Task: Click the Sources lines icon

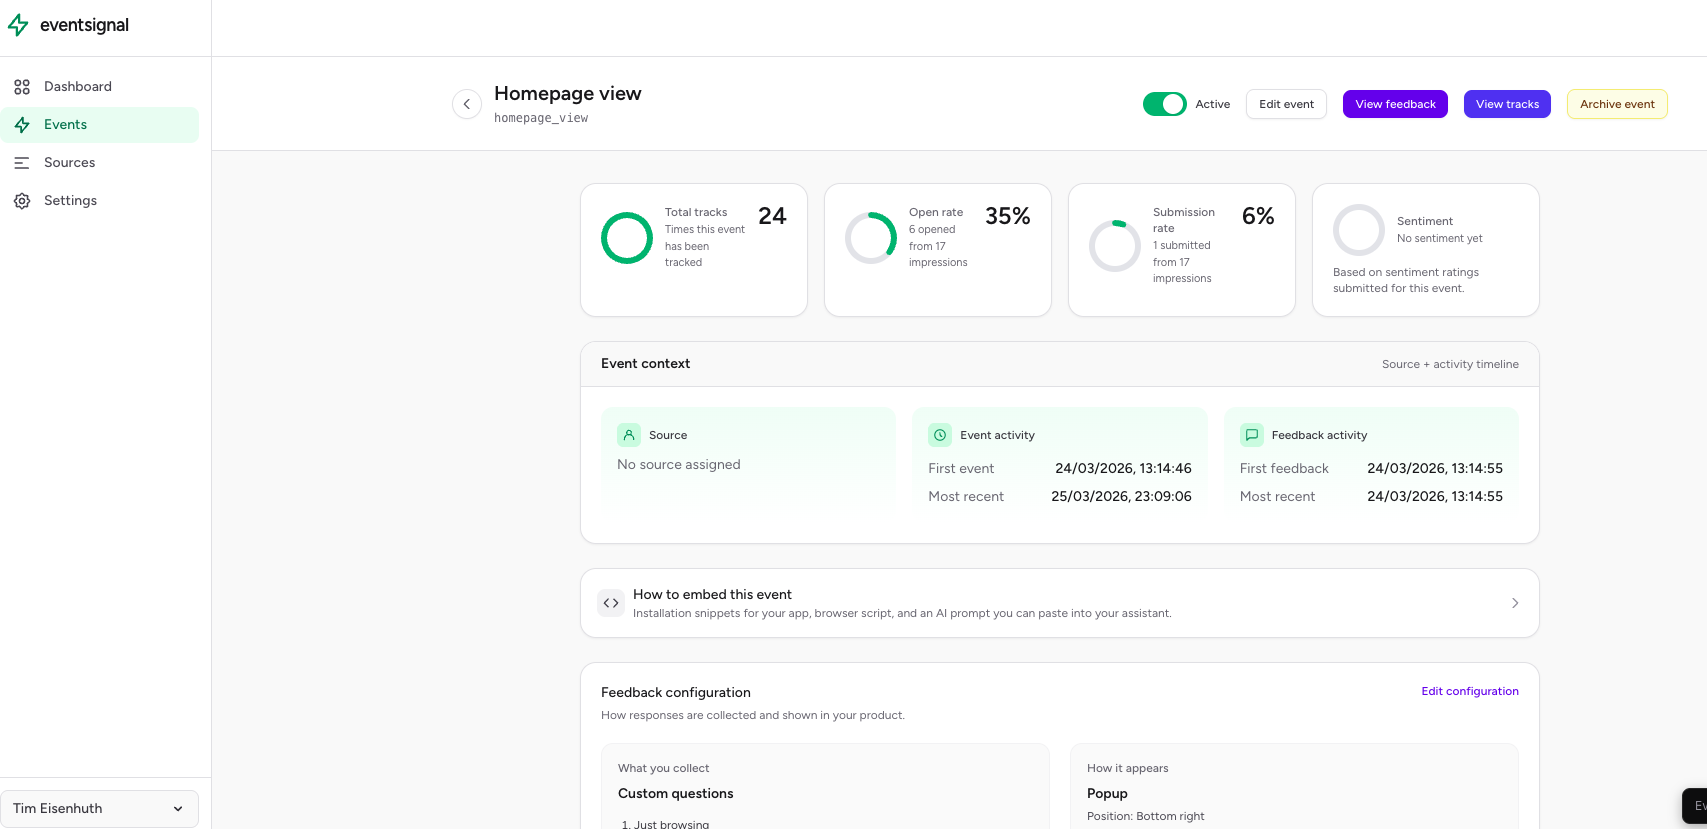Action: click(22, 163)
